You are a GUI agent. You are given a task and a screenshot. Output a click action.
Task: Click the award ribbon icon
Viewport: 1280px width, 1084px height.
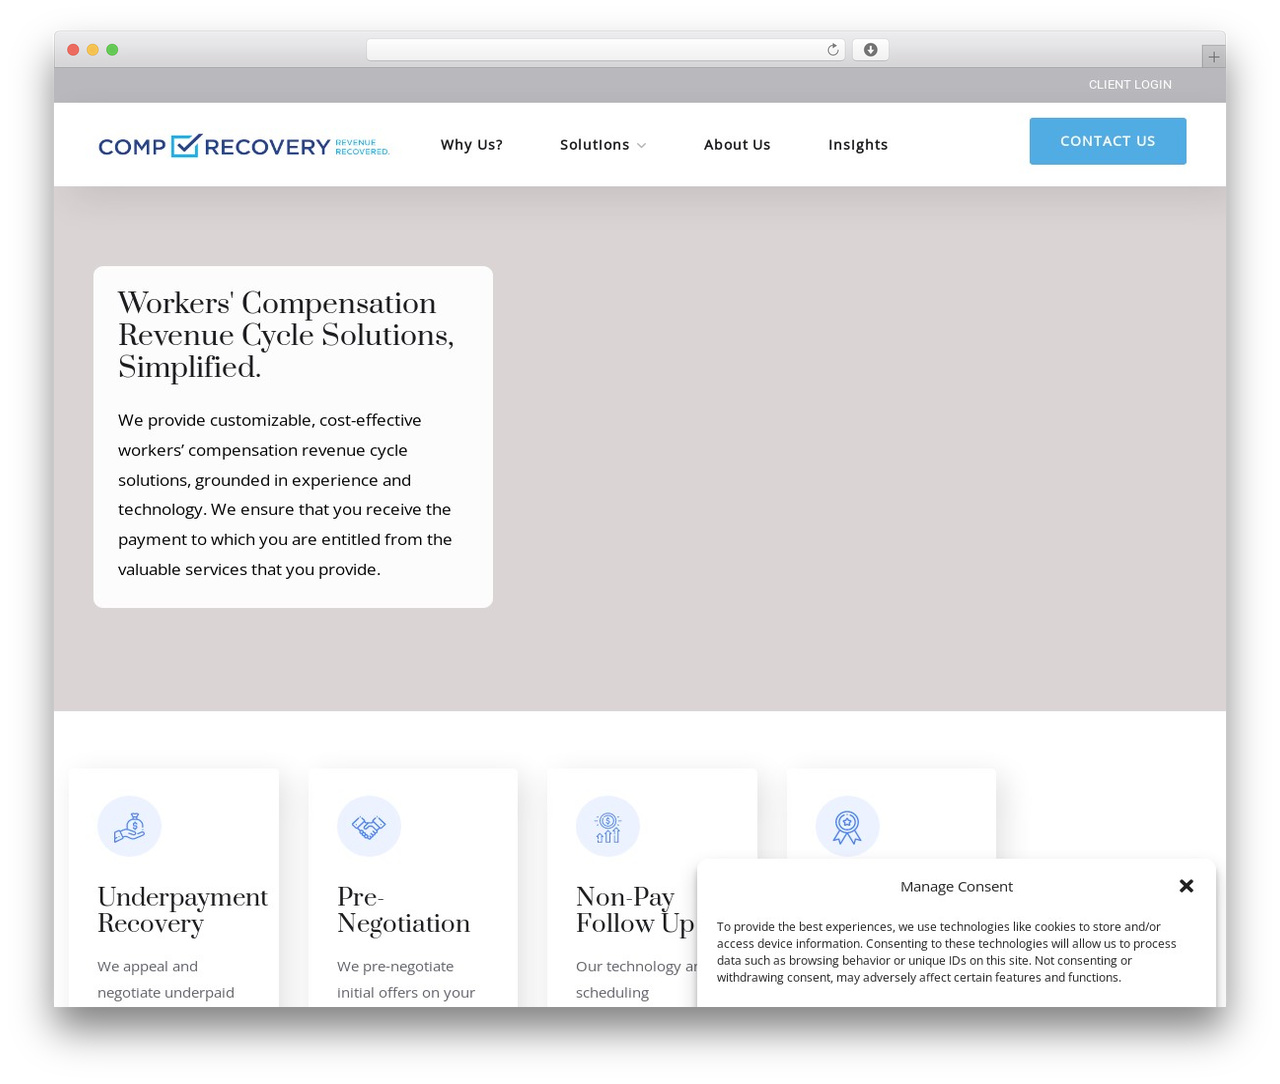[x=847, y=826]
